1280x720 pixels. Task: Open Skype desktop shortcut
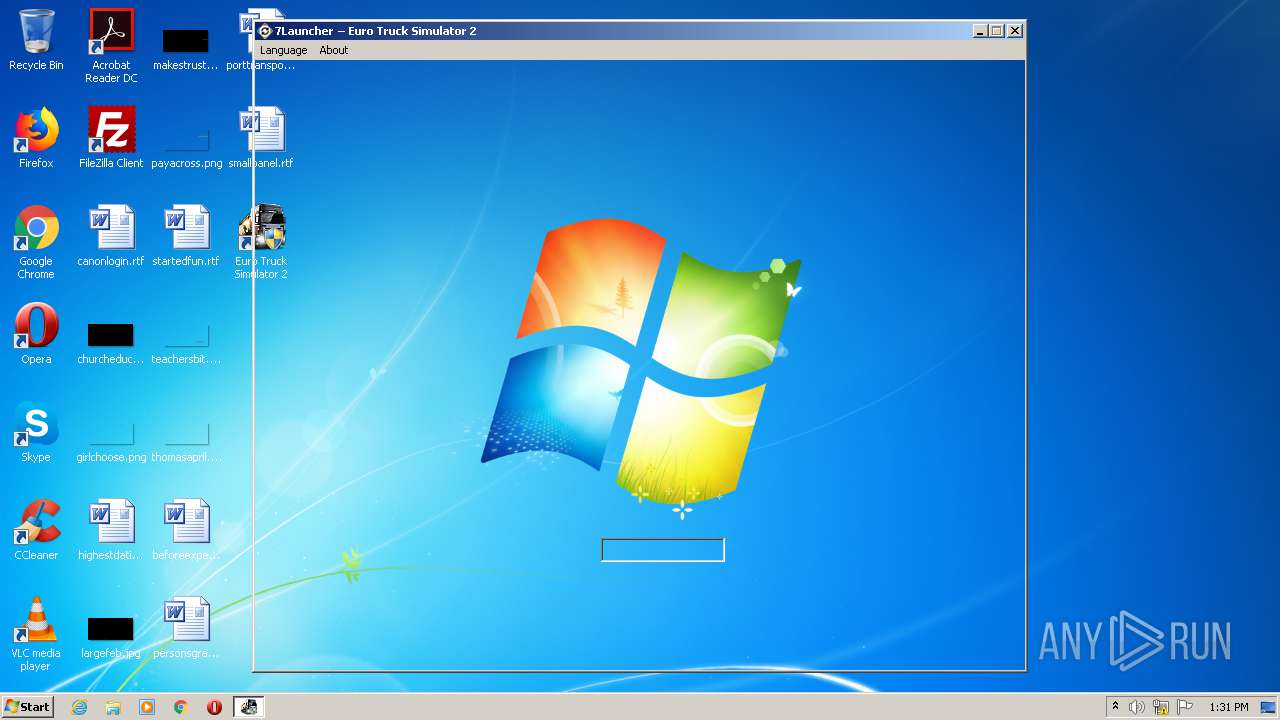coord(36,432)
